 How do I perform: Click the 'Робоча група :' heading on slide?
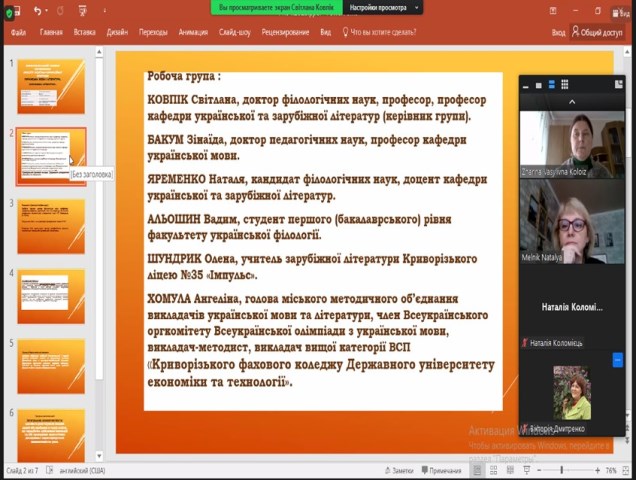click(x=184, y=76)
